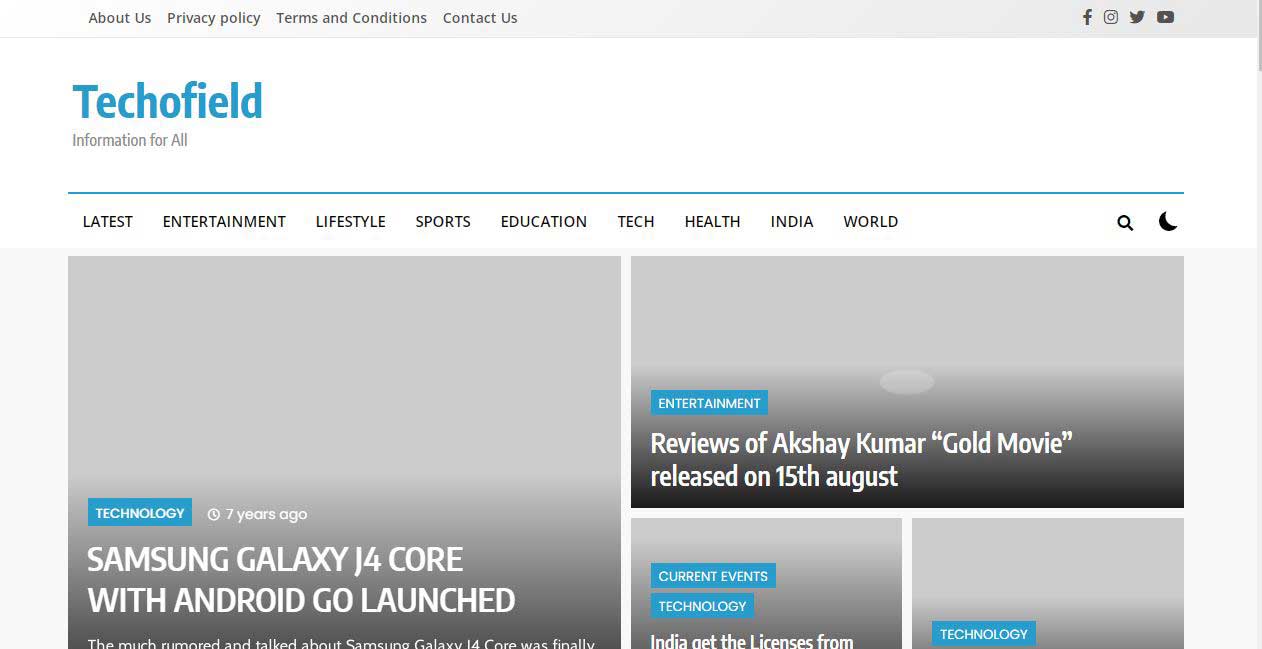The height and width of the screenshot is (649, 1262).
Task: Click ENTERTAINMENT tag on Akshay Kumar article
Action: click(x=709, y=403)
